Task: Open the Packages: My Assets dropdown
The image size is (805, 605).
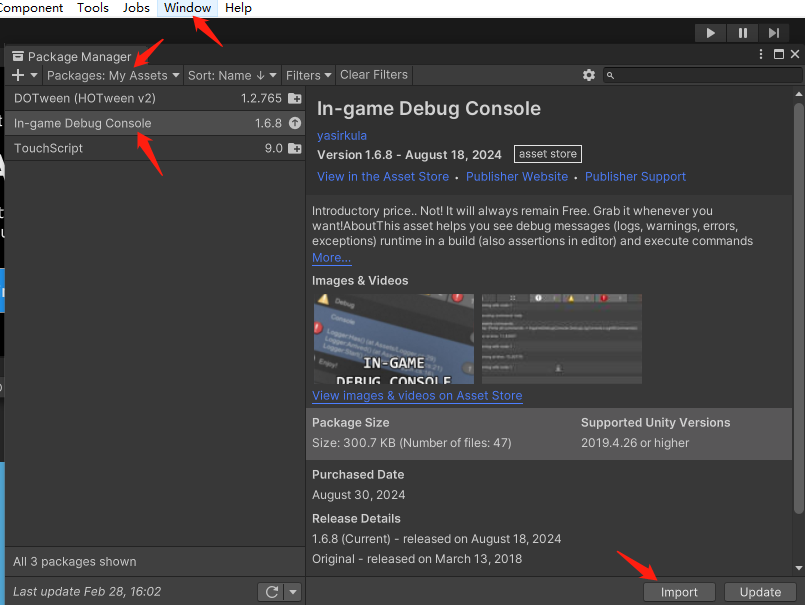Action: click(x=113, y=75)
